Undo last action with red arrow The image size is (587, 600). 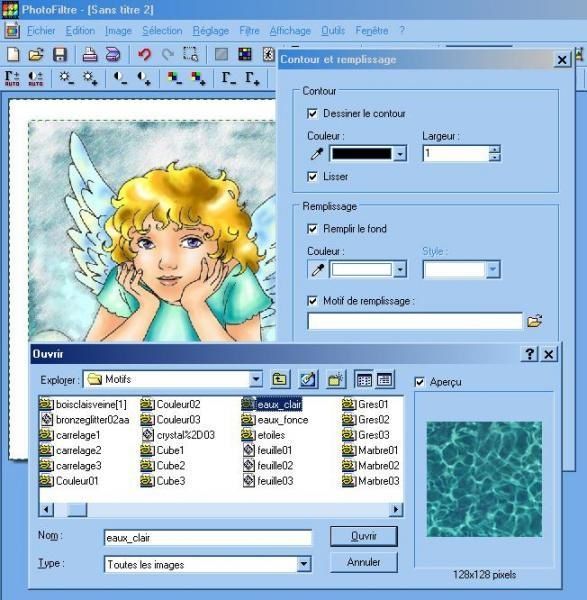coord(144,54)
